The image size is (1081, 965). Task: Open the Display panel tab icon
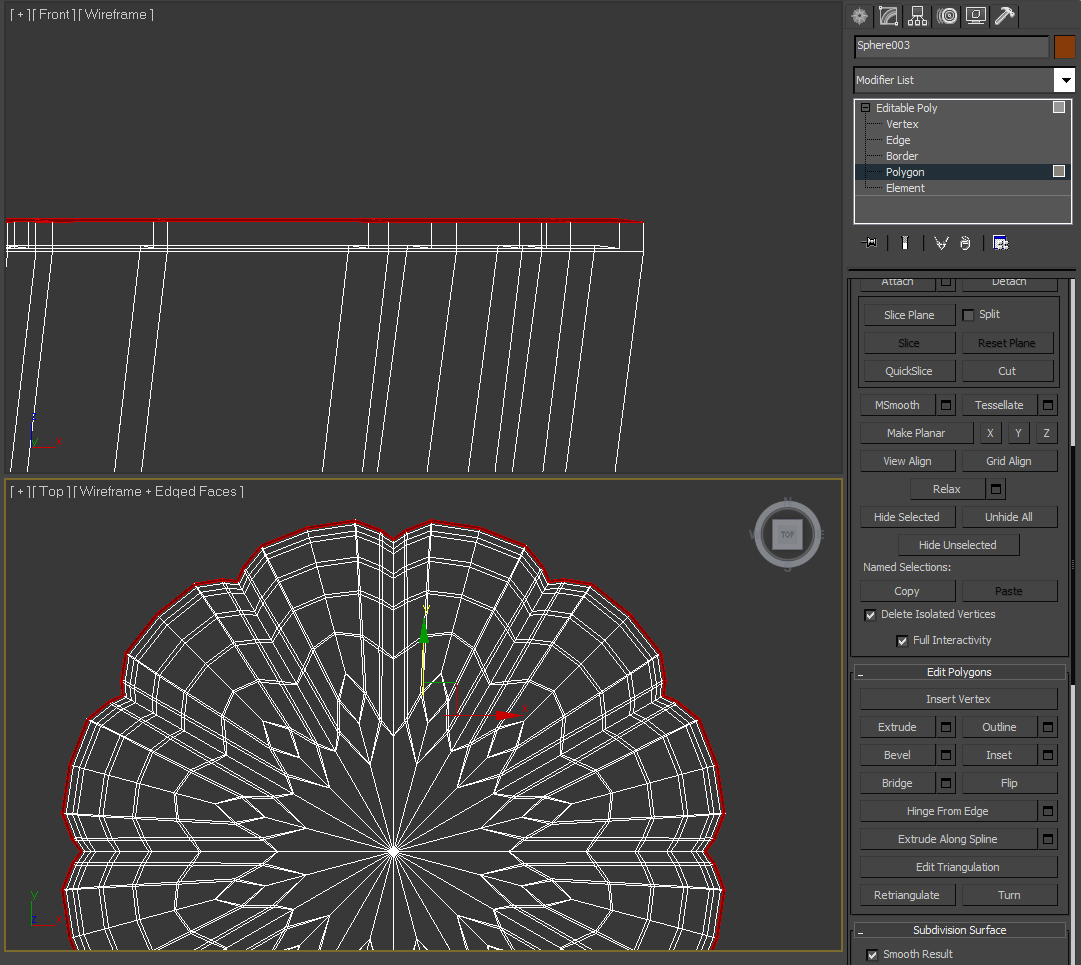[x=976, y=16]
